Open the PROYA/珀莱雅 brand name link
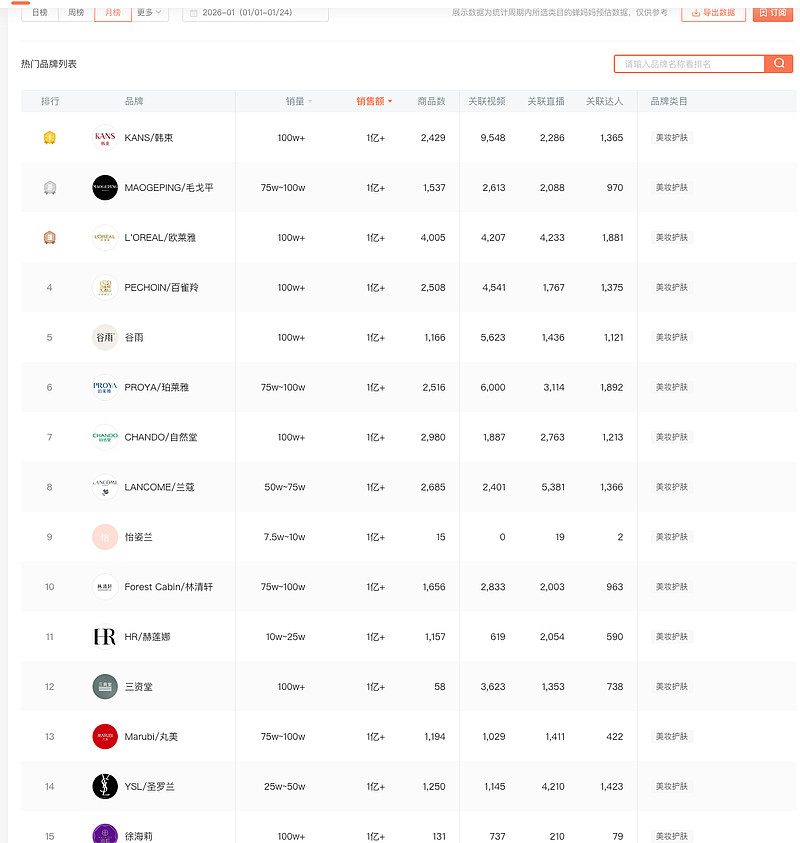Viewport: 800px width, 843px height. [x=156, y=387]
